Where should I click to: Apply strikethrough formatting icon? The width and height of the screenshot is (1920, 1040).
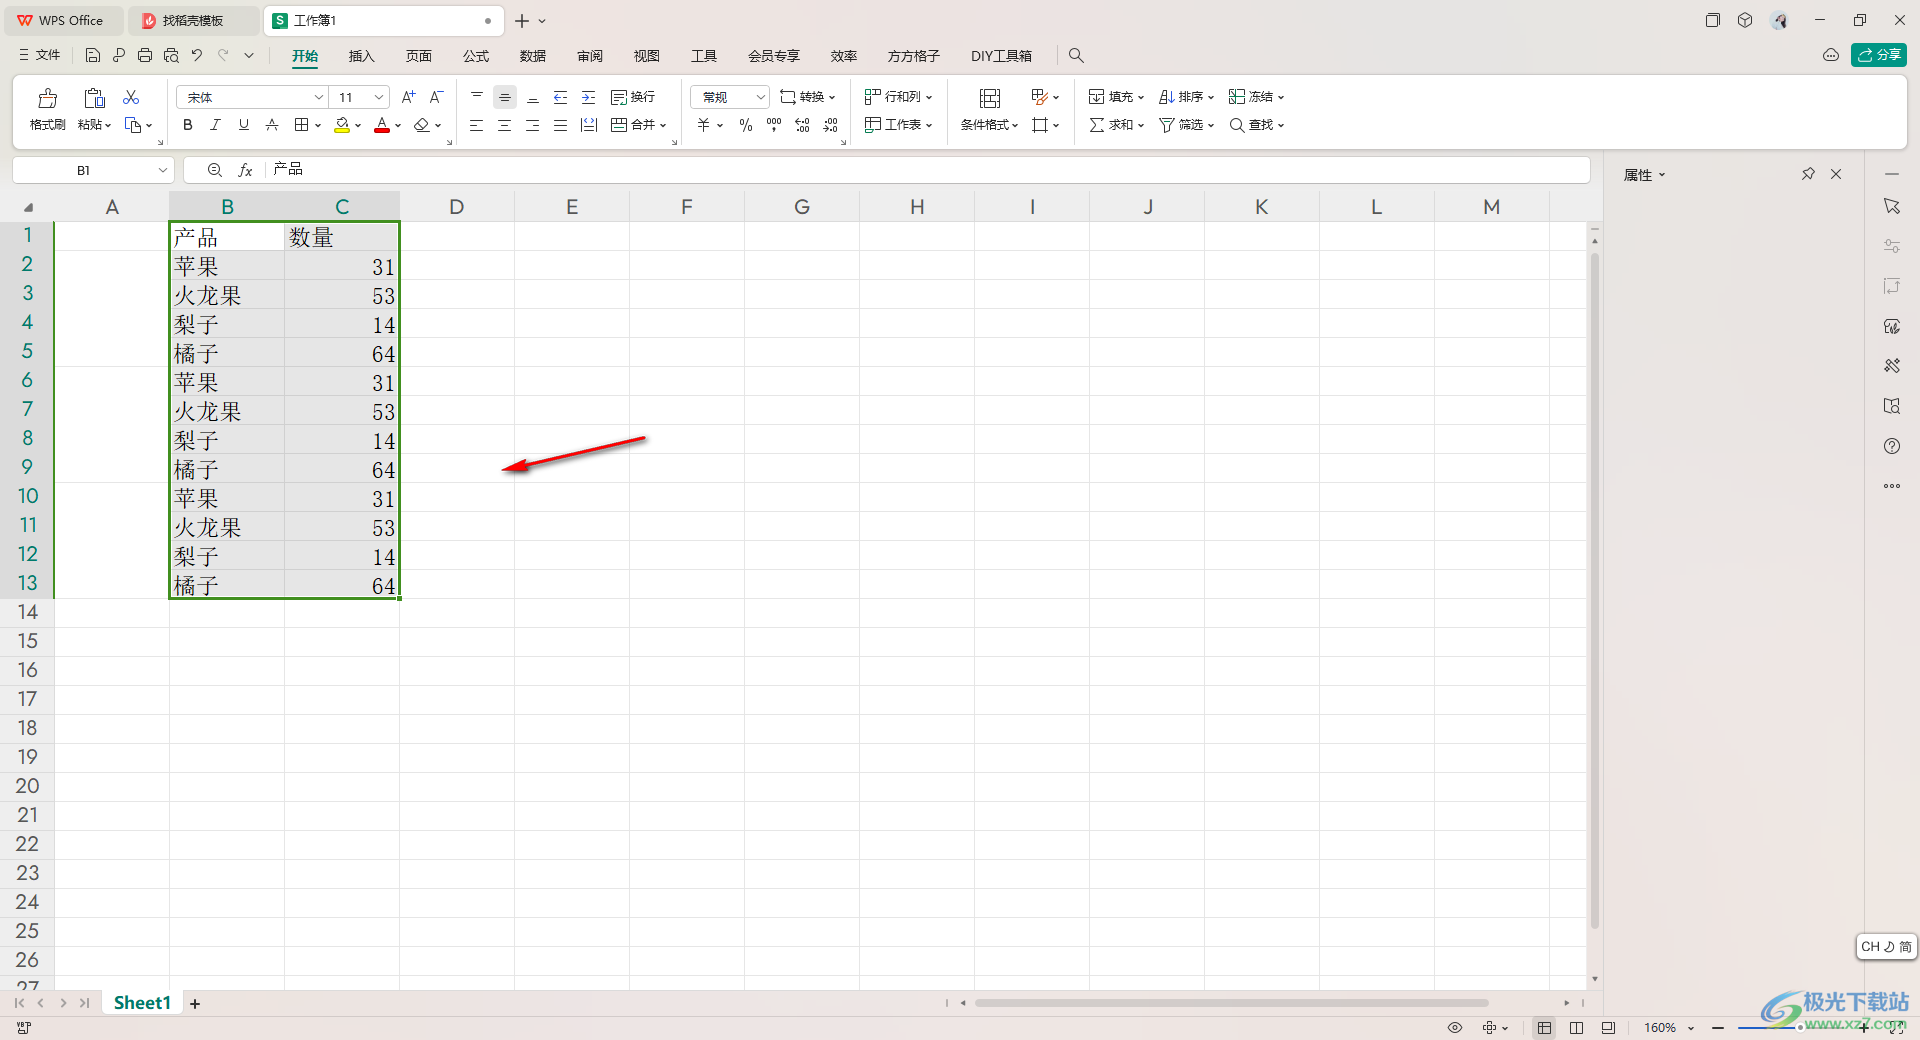[x=271, y=125]
